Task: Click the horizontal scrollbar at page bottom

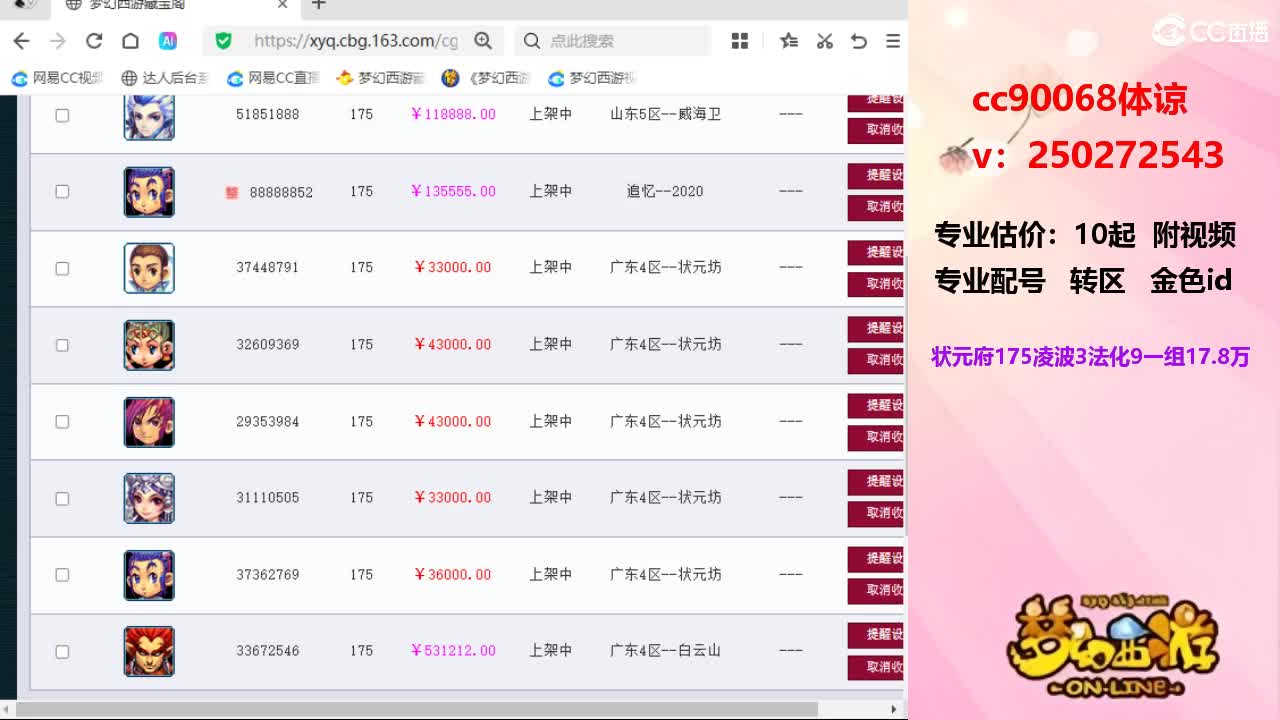Action: pyautogui.click(x=418, y=709)
